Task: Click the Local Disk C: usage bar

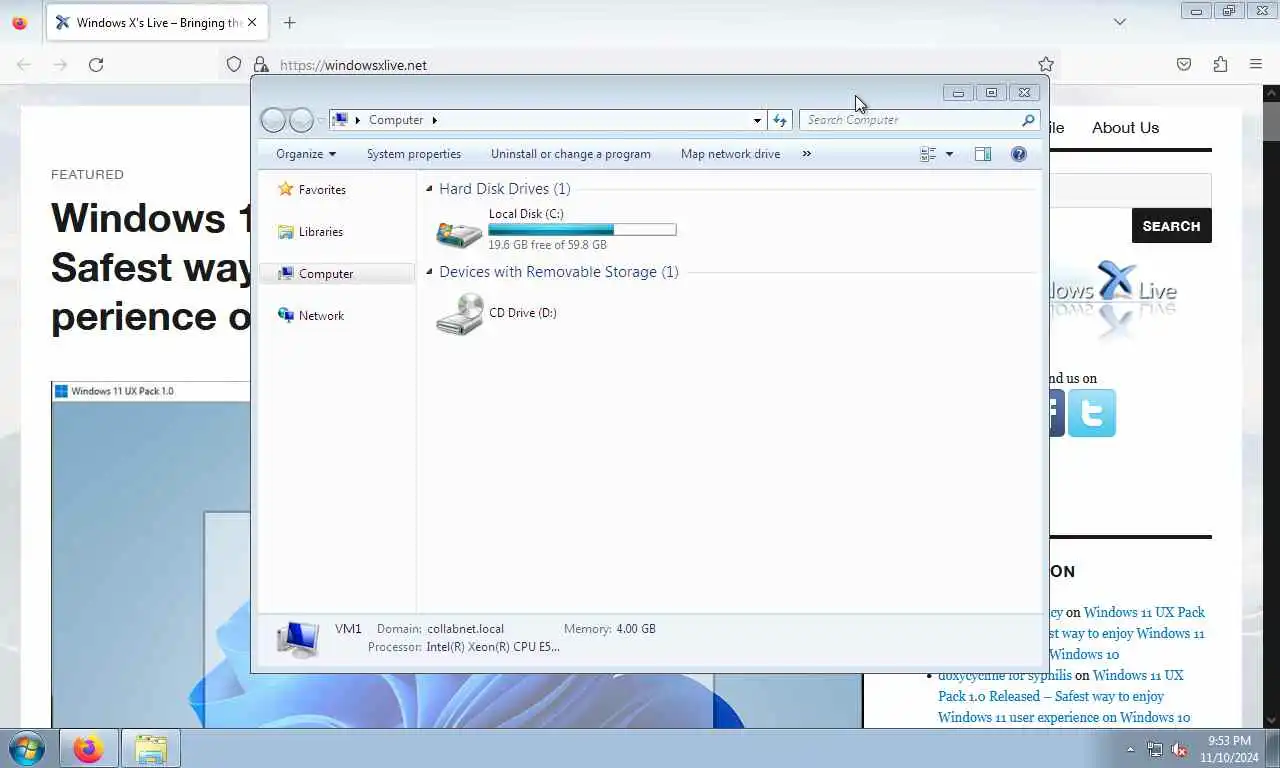Action: (582, 229)
